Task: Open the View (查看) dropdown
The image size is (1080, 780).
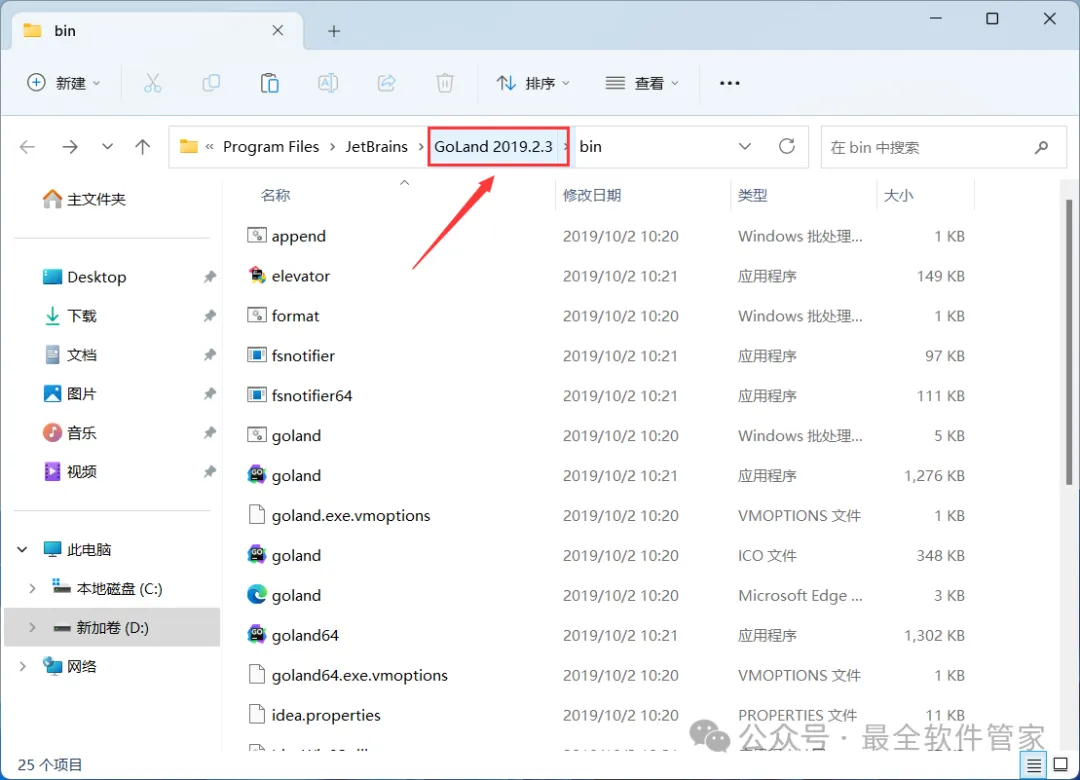Action: 642,83
